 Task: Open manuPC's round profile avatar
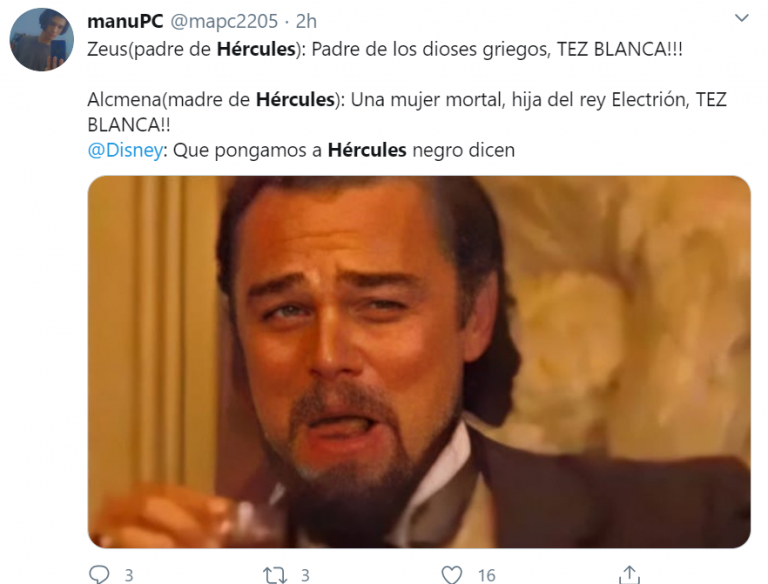click(x=42, y=39)
